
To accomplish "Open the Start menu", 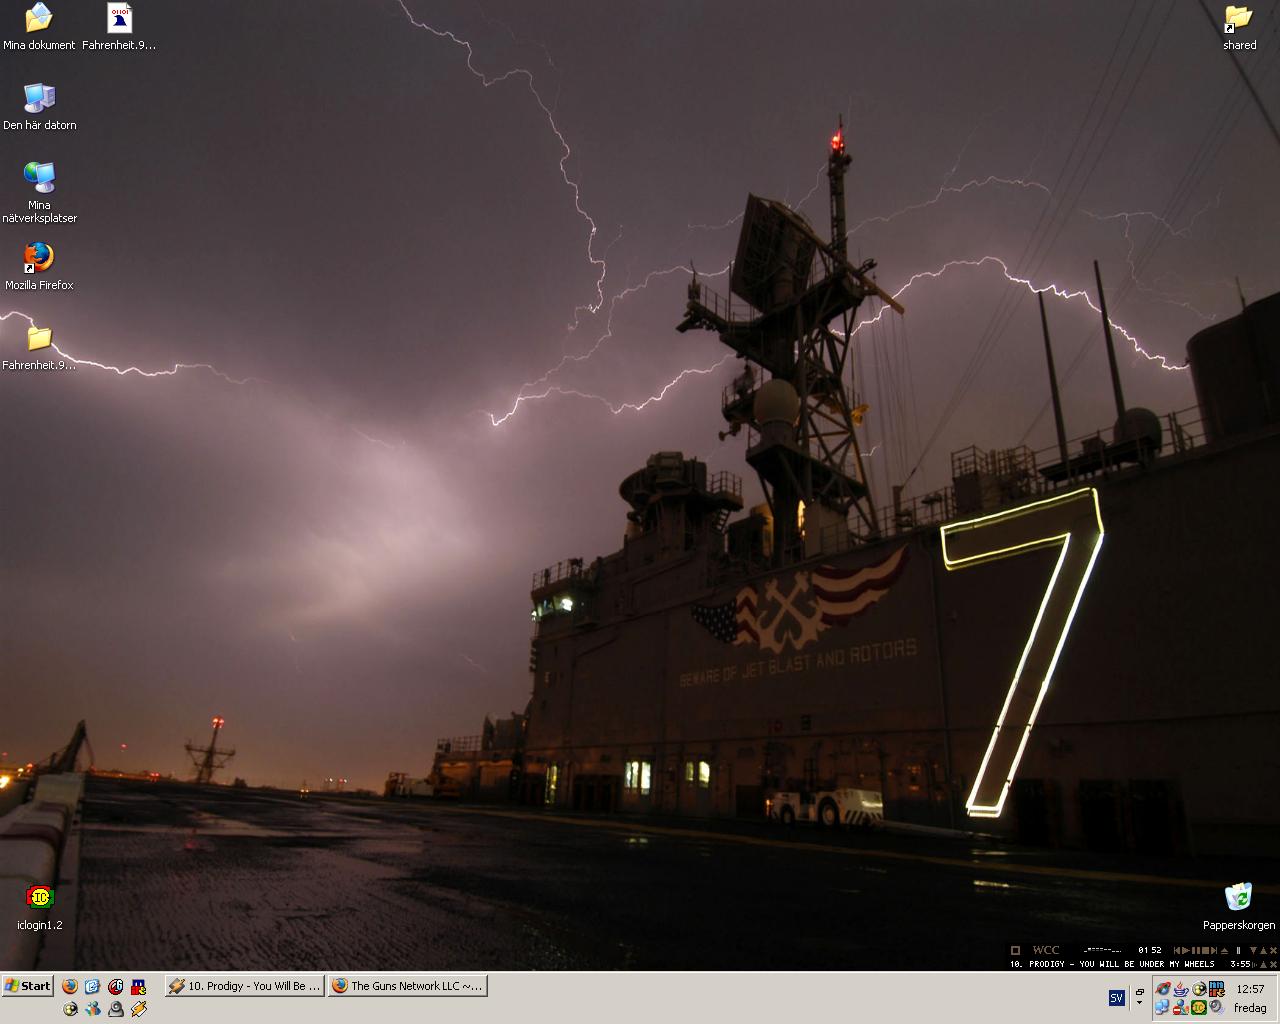I will pos(28,986).
